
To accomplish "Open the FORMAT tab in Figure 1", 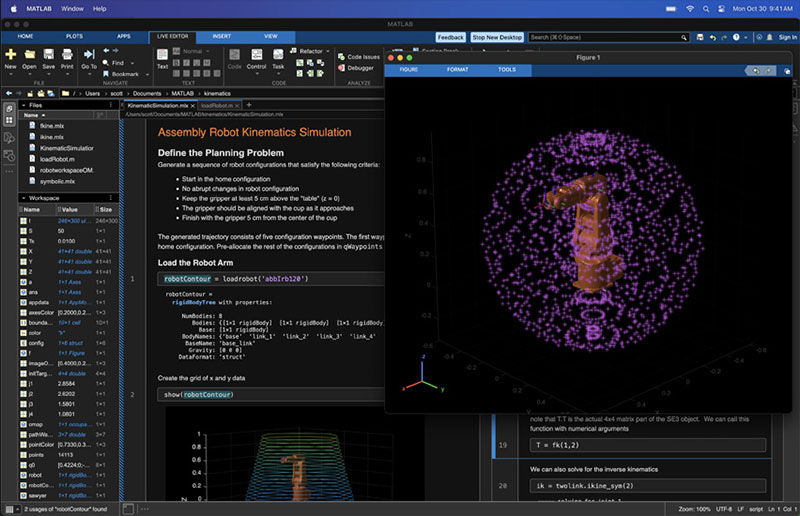I will (457, 69).
